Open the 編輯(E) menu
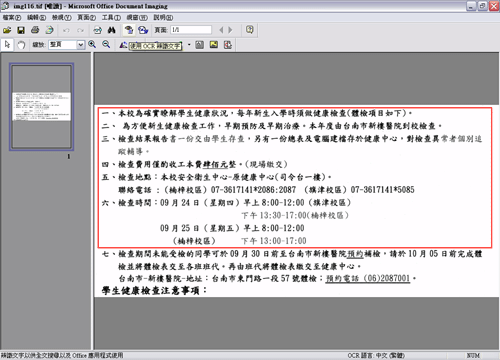500x360 pixels. coord(36,18)
